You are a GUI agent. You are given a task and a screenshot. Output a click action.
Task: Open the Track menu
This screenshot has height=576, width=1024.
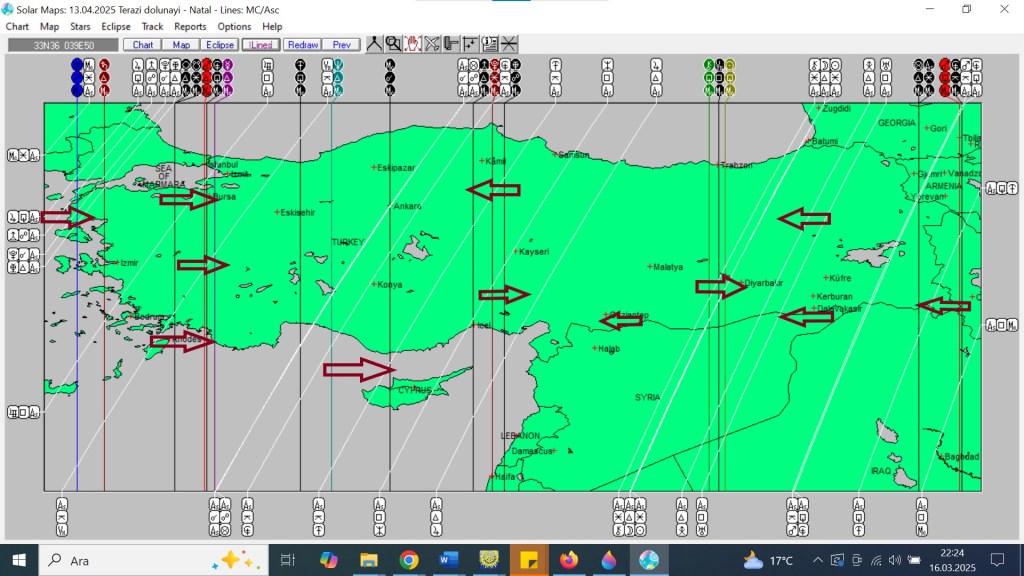coord(152,27)
